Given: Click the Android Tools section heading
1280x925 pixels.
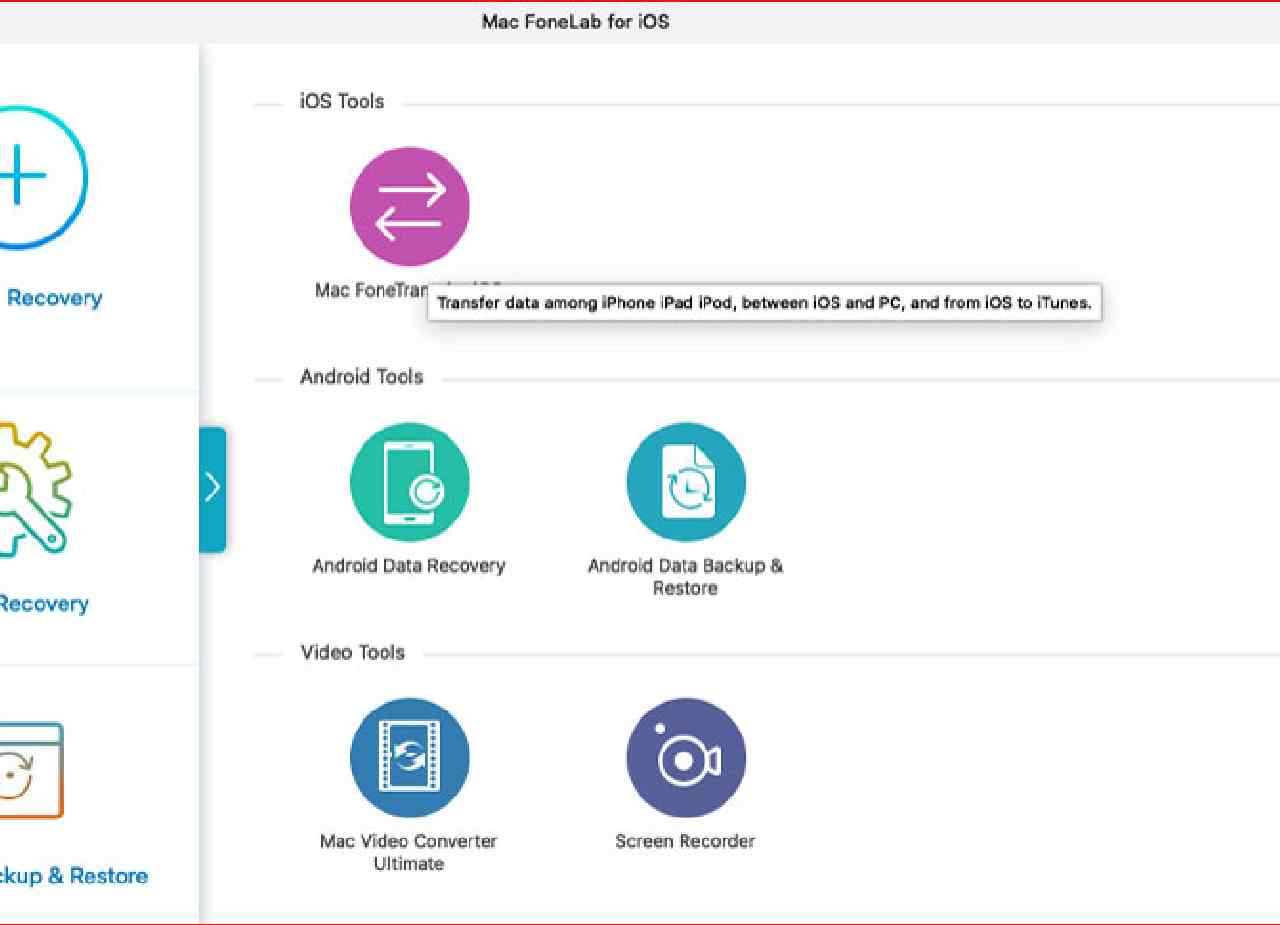Looking at the screenshot, I should [361, 377].
